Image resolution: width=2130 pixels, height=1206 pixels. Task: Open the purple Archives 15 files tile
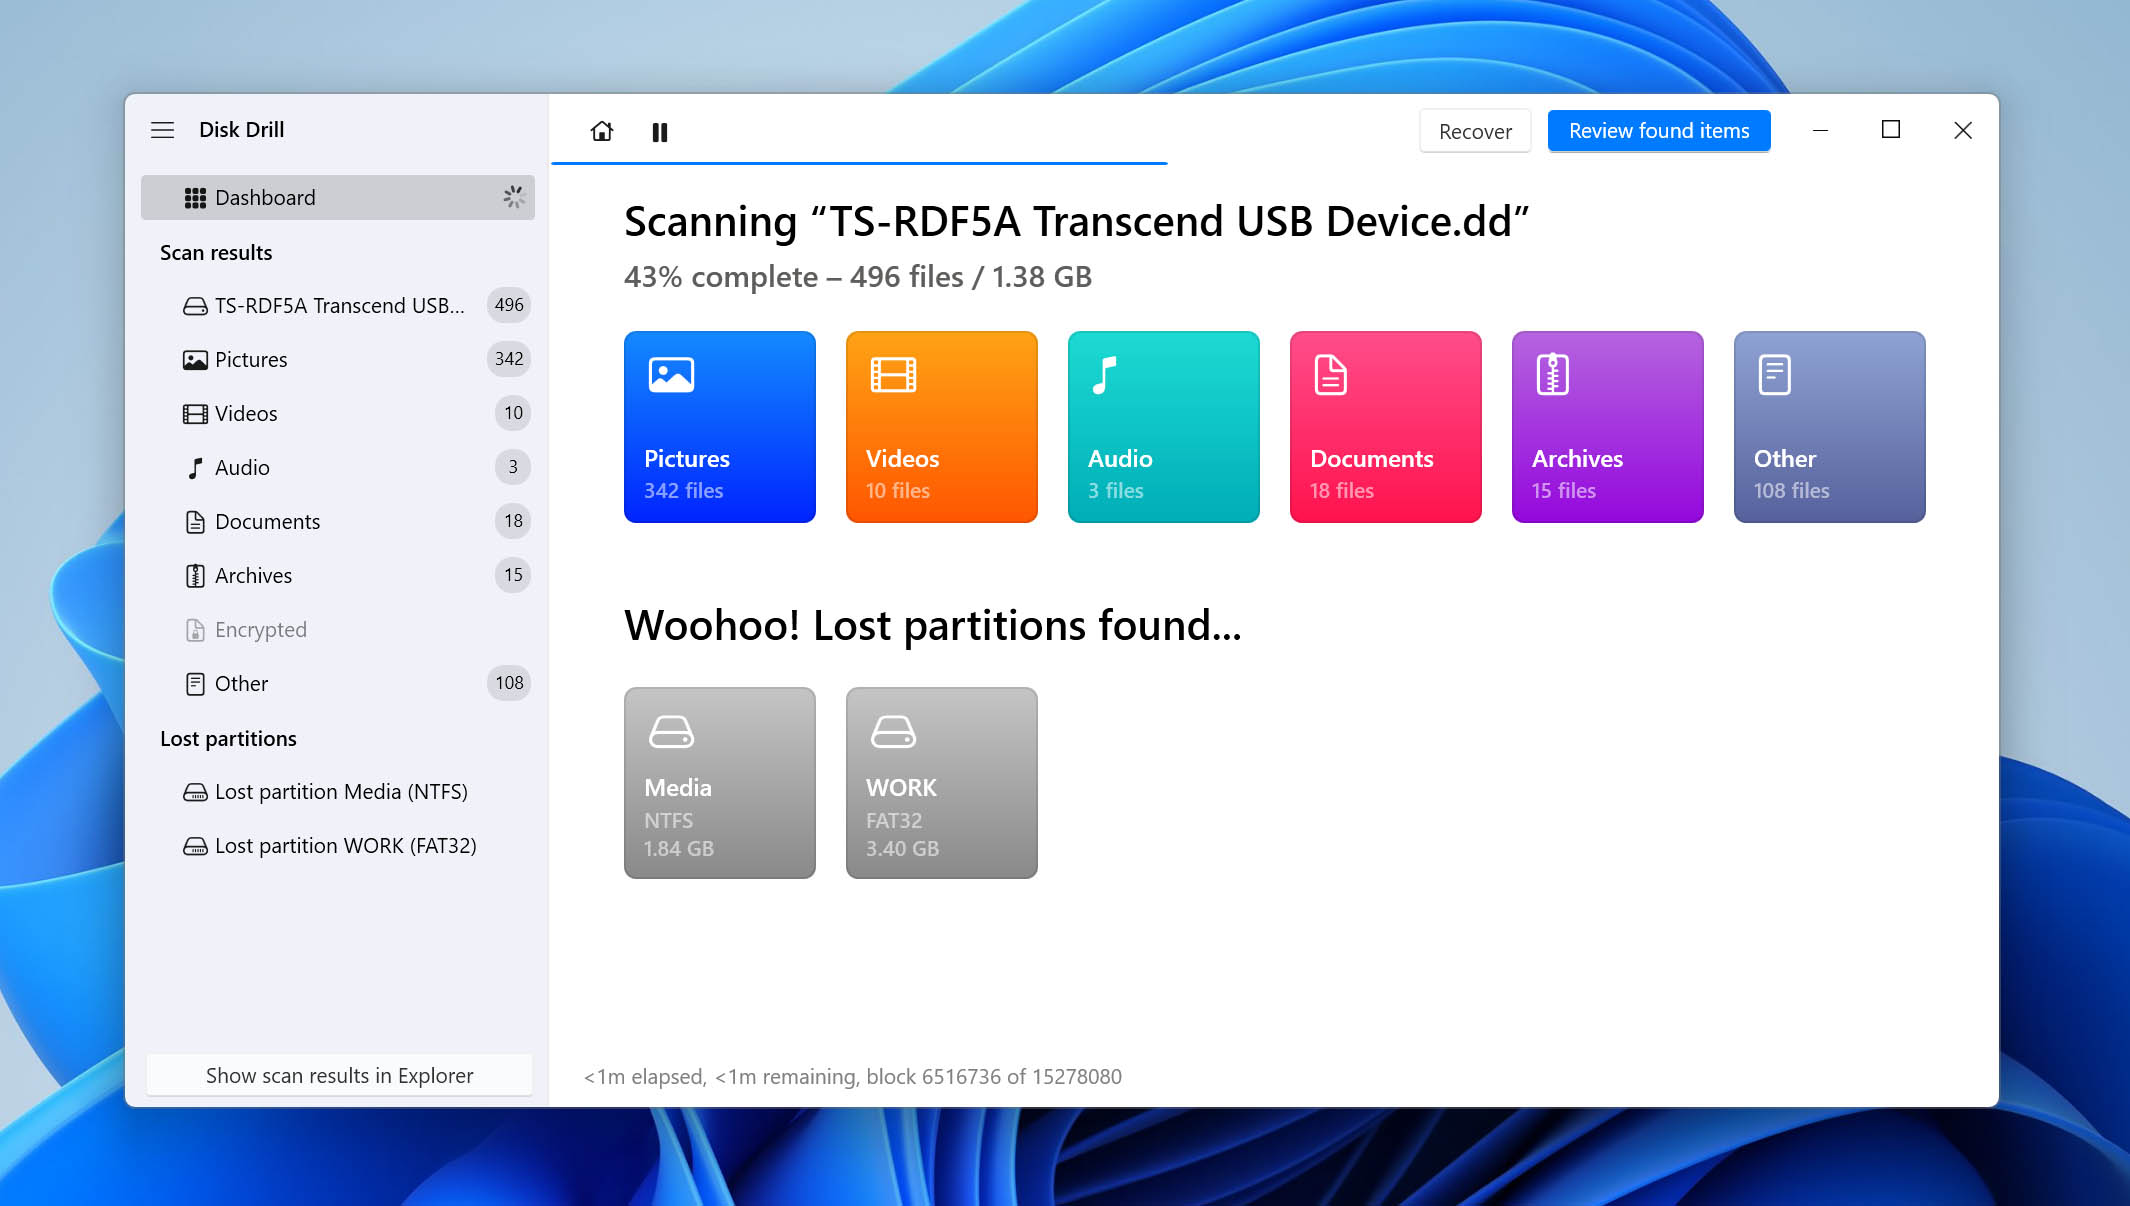[1608, 427]
